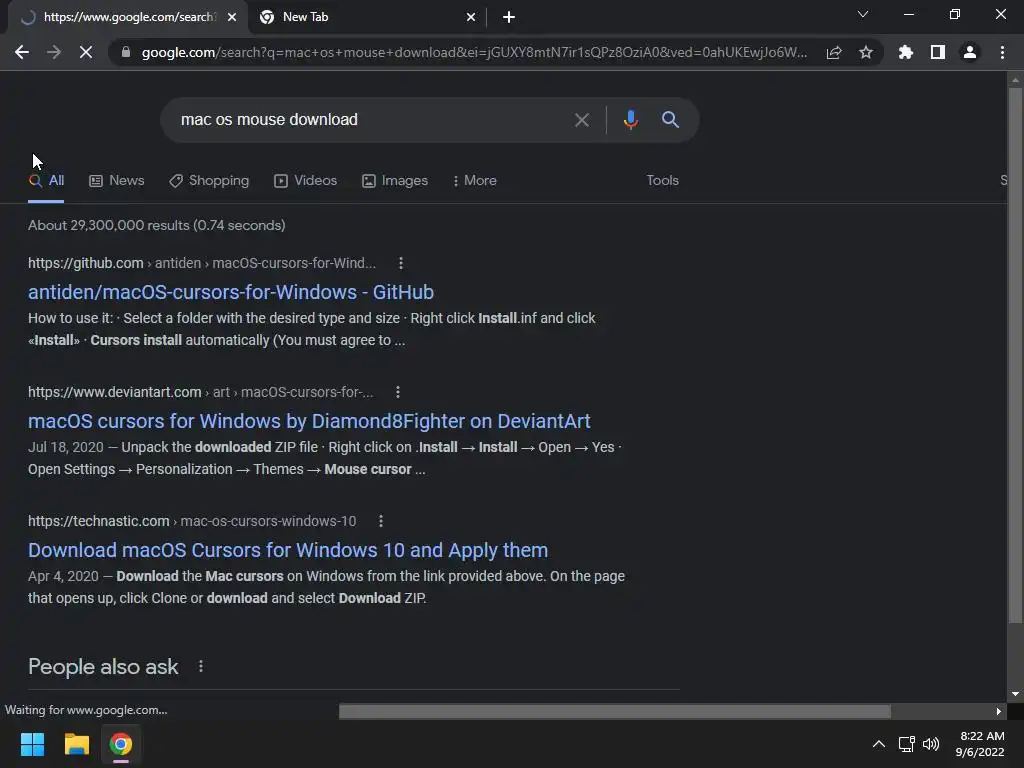Click the https://technastic.com breadcrumb
Viewport: 1024px width, 768px height.
(x=99, y=521)
